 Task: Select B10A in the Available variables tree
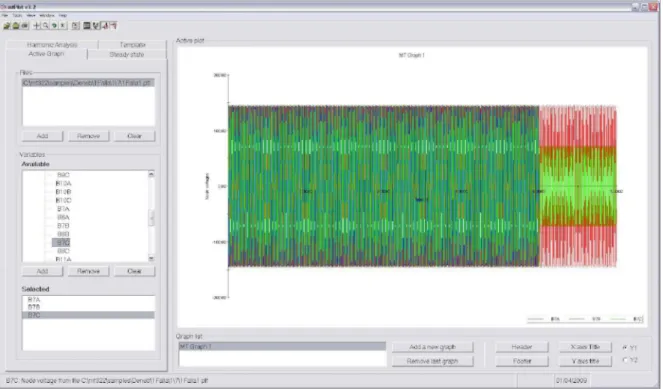tap(63, 184)
